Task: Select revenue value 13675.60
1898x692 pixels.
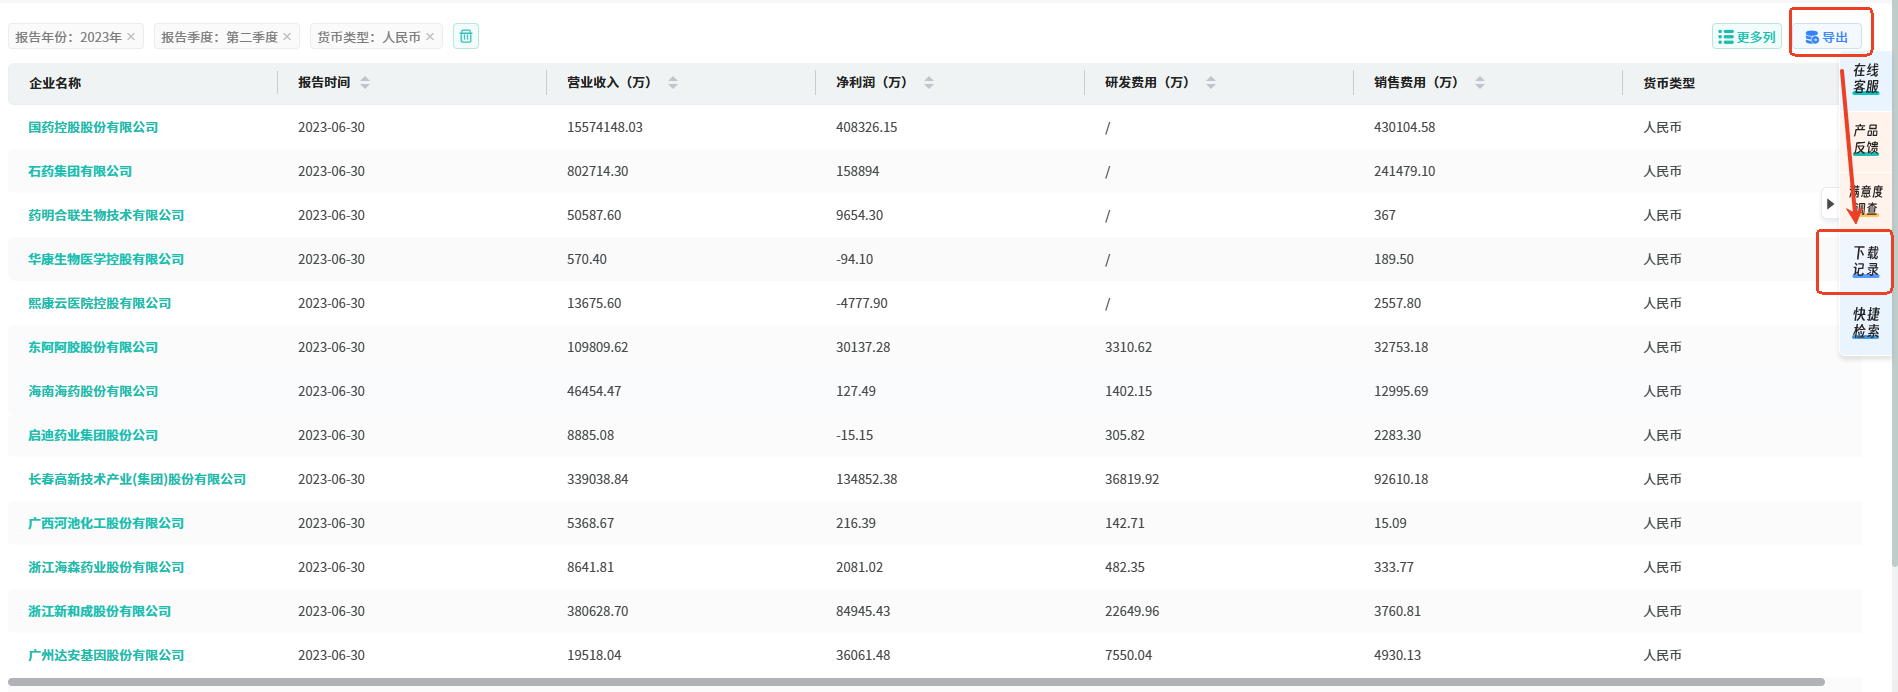Action: pyautogui.click(x=594, y=303)
